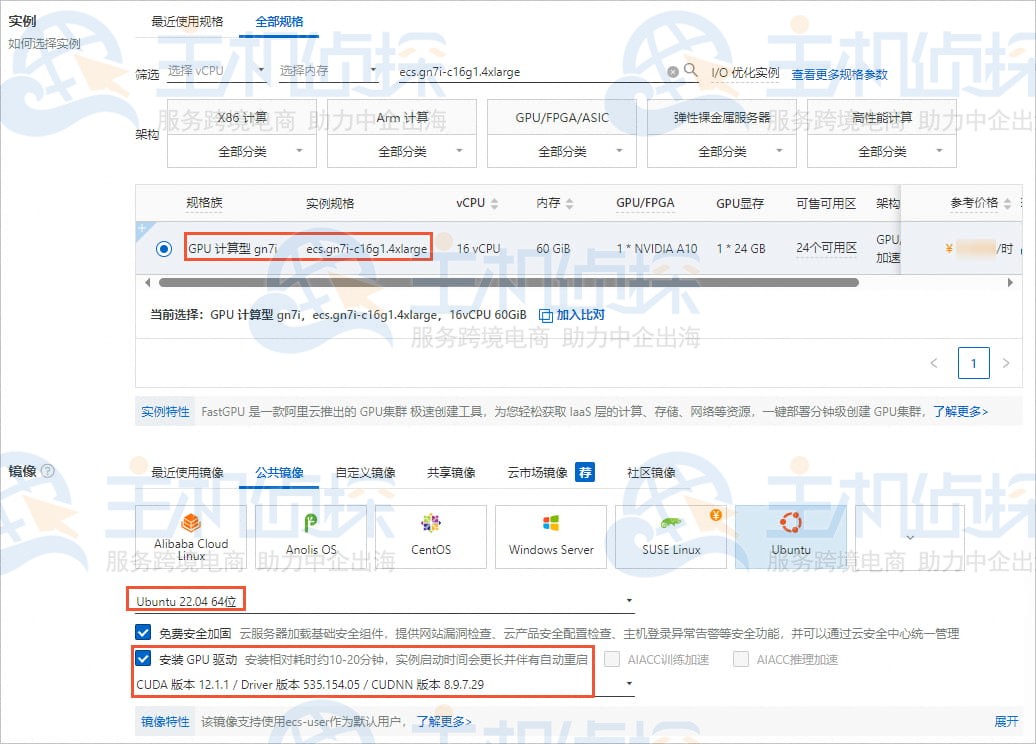
Task: Select the Alibaba Cloud Linux image icon
Action: click(x=191, y=536)
